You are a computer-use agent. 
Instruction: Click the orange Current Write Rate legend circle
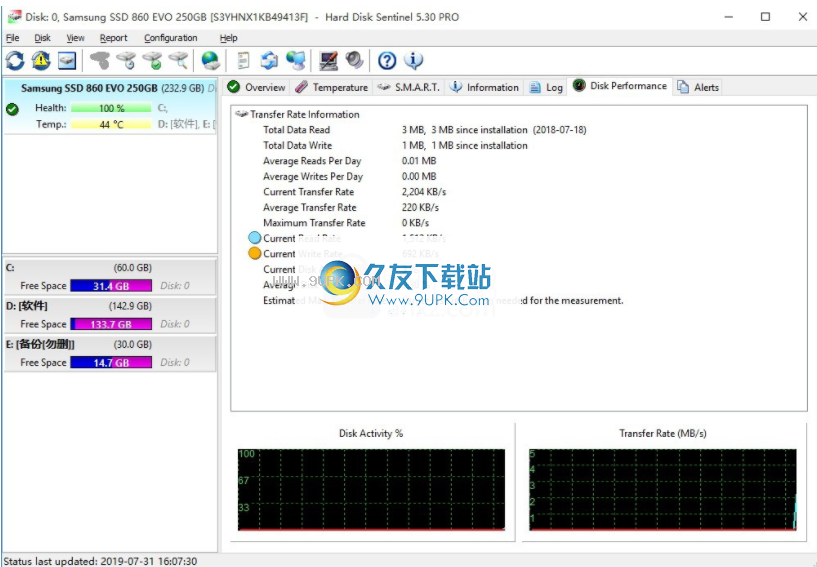(x=254, y=253)
